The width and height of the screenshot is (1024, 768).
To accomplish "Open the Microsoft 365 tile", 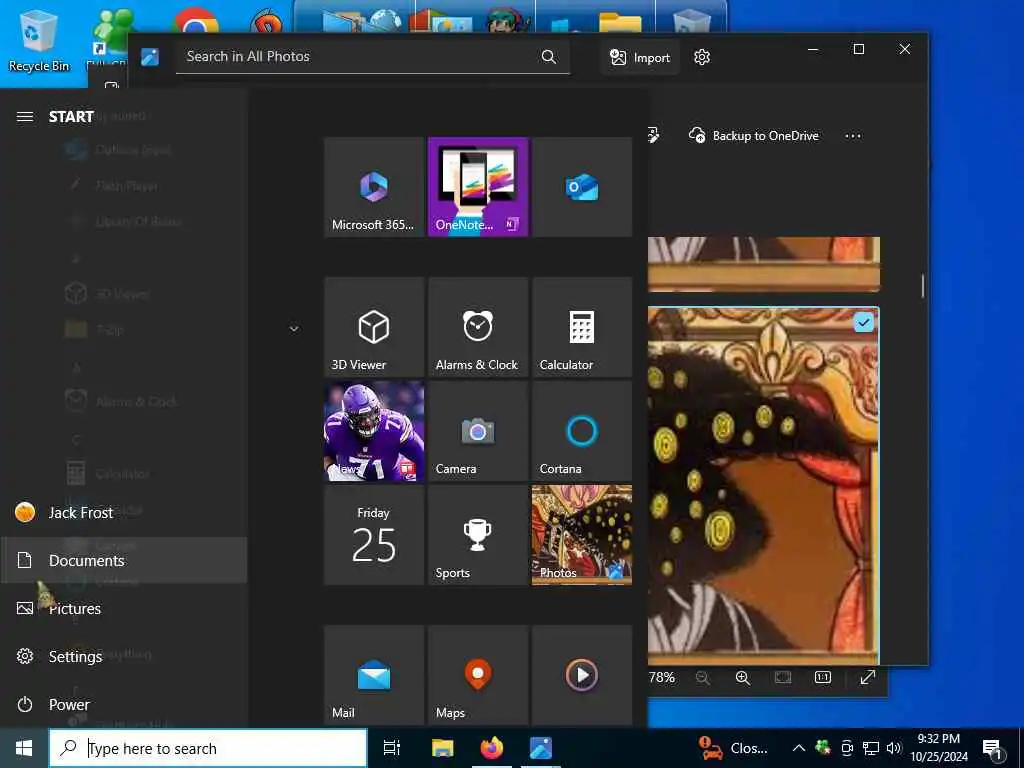I will pos(374,187).
